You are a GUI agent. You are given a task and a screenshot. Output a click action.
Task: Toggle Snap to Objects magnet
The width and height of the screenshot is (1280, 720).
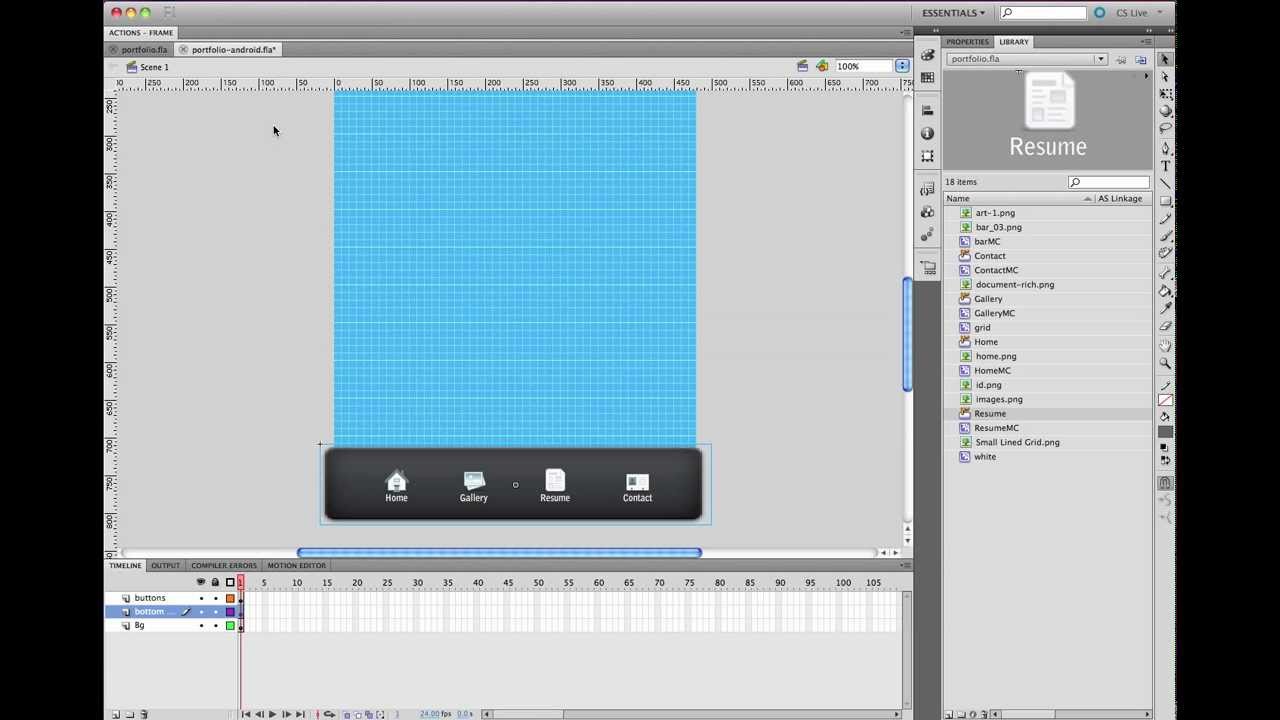pyautogui.click(x=1165, y=483)
